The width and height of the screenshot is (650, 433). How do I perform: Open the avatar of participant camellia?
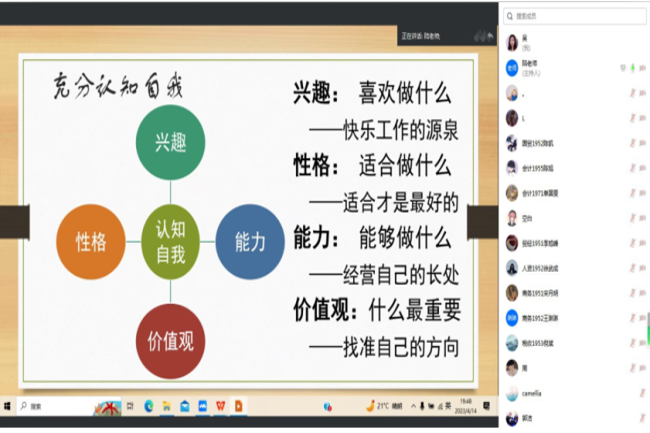coord(512,392)
